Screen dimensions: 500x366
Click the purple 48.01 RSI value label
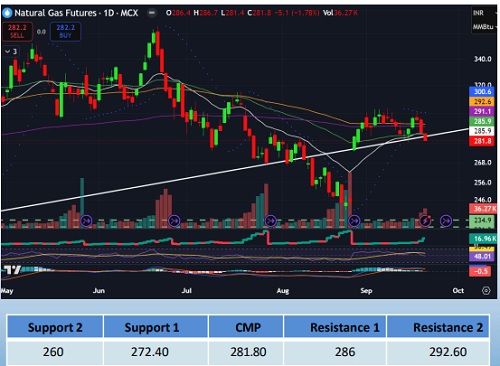tap(482, 256)
